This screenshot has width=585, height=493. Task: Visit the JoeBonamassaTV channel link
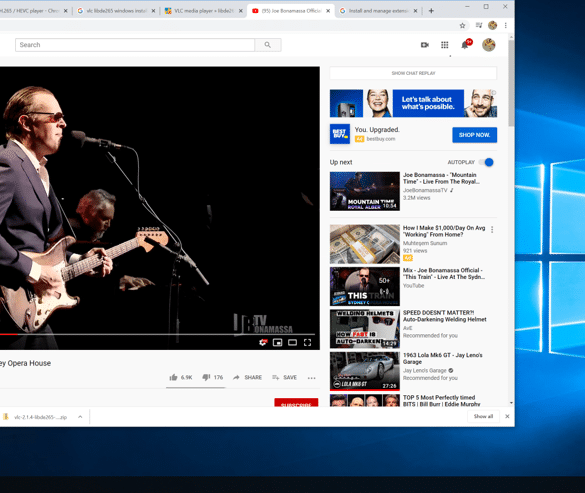(425, 190)
